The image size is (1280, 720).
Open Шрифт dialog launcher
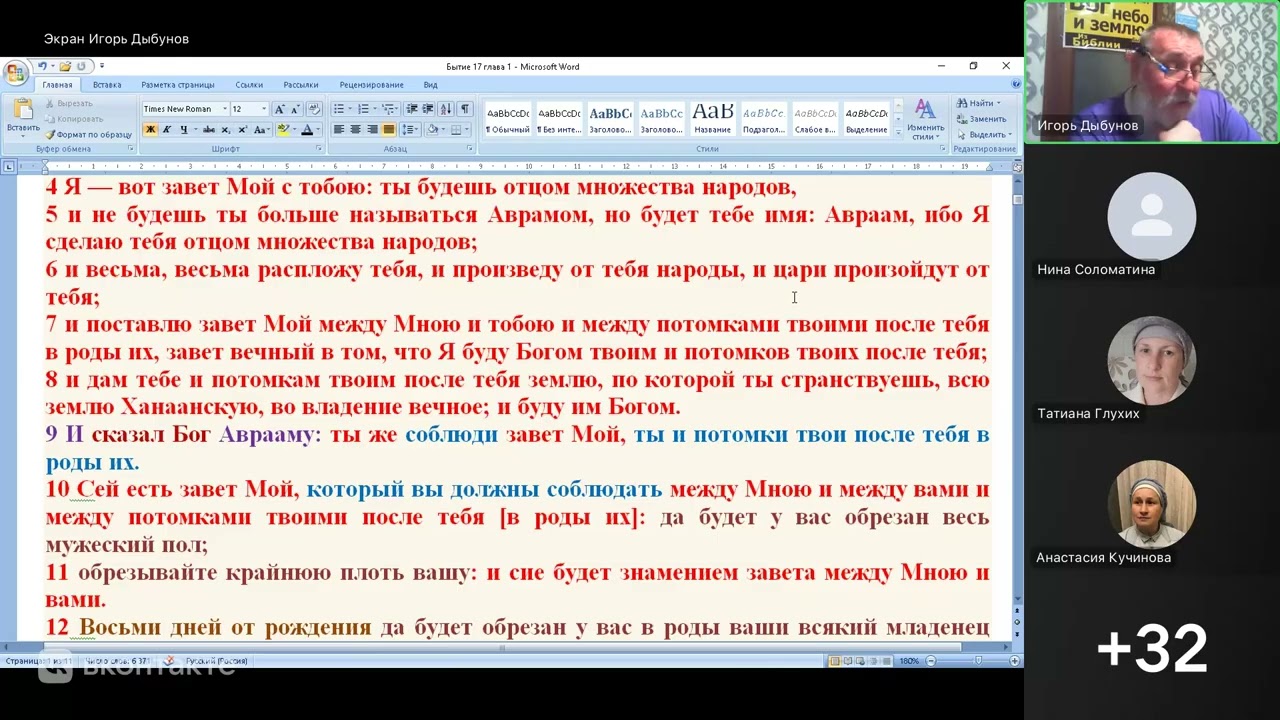[x=319, y=149]
